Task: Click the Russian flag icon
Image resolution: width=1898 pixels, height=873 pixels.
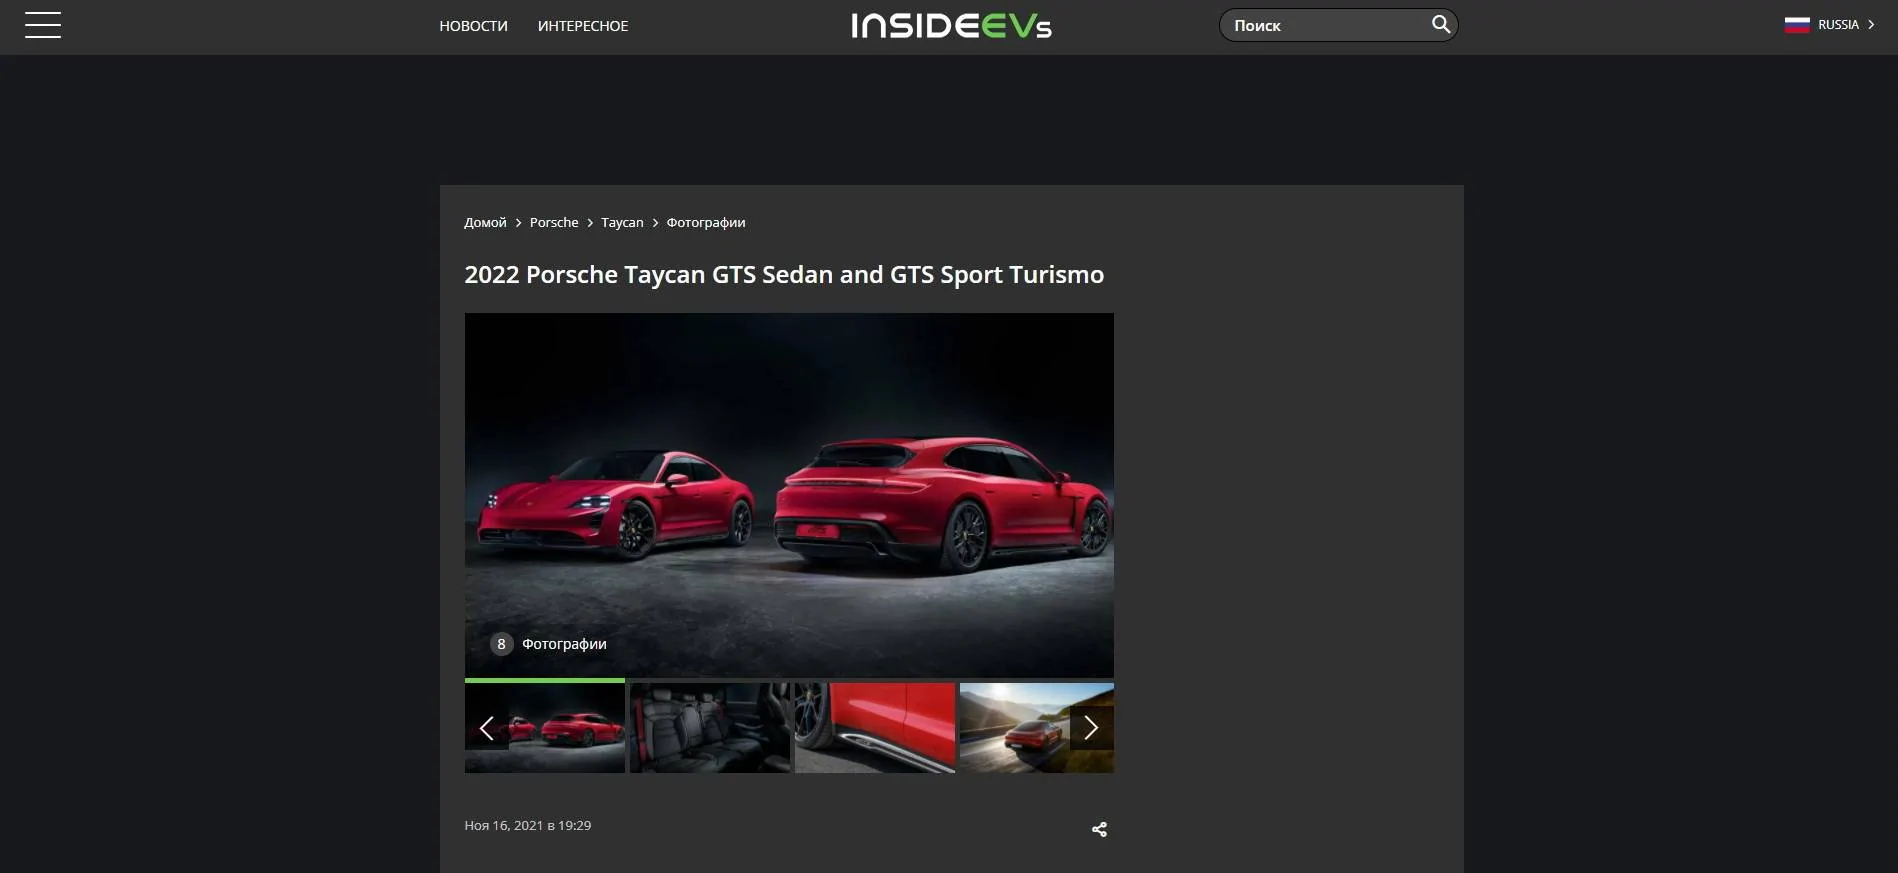Action: coord(1797,25)
